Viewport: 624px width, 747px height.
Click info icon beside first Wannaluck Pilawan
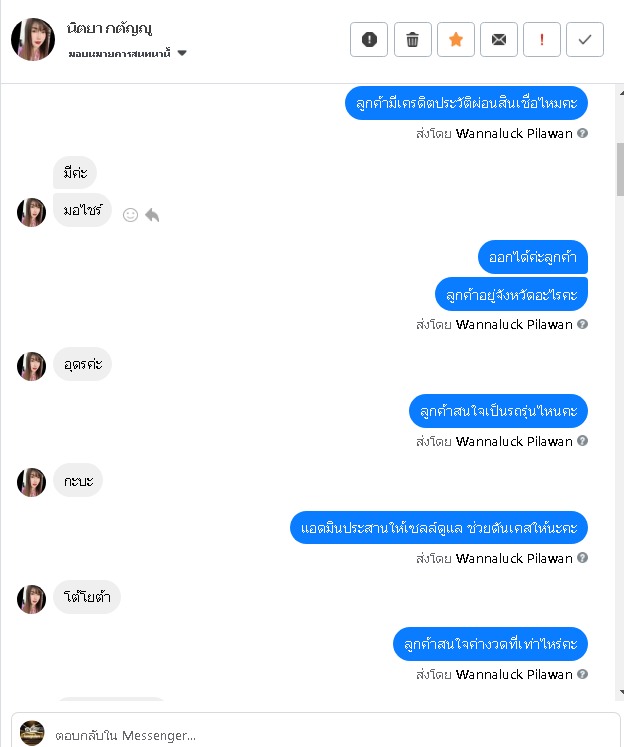582,133
